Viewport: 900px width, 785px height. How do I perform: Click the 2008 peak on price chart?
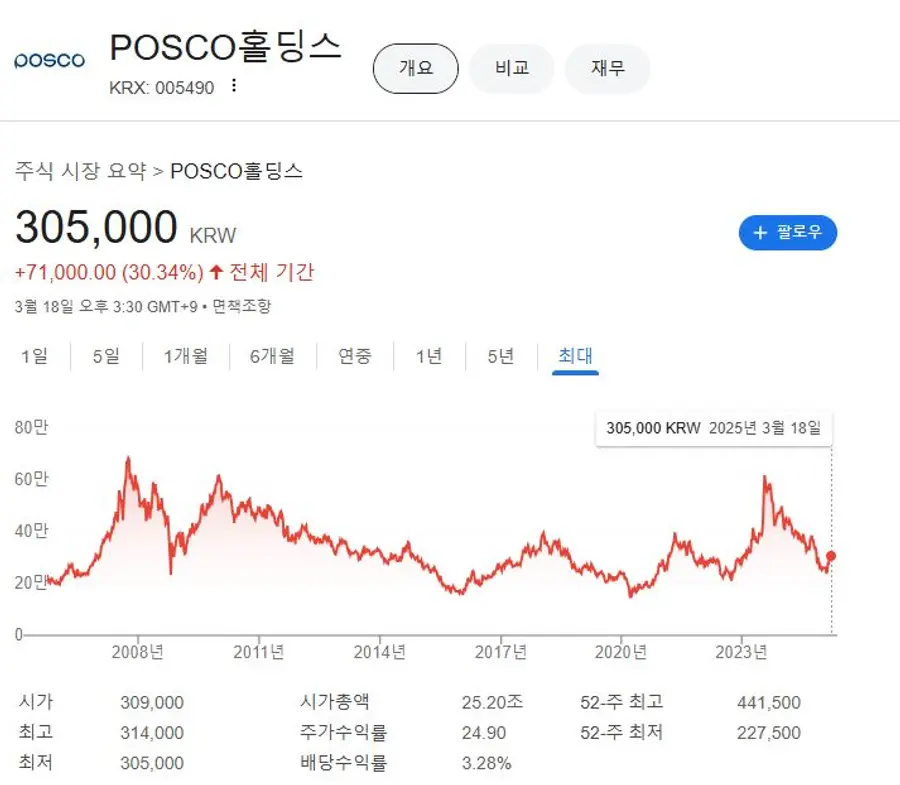pyautogui.click(x=127, y=458)
